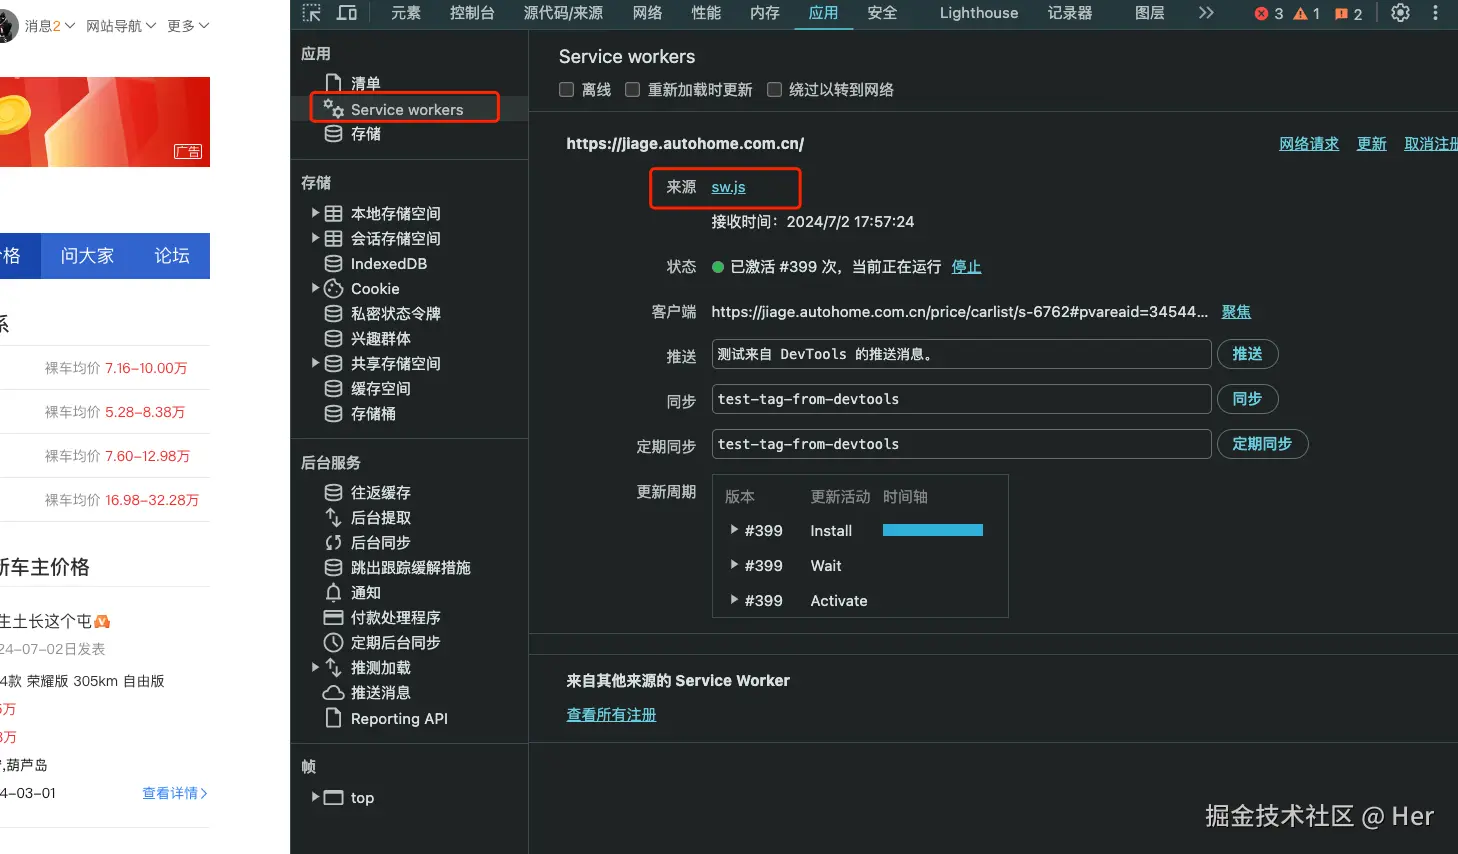Switch to the Lighthouse tab

979,13
